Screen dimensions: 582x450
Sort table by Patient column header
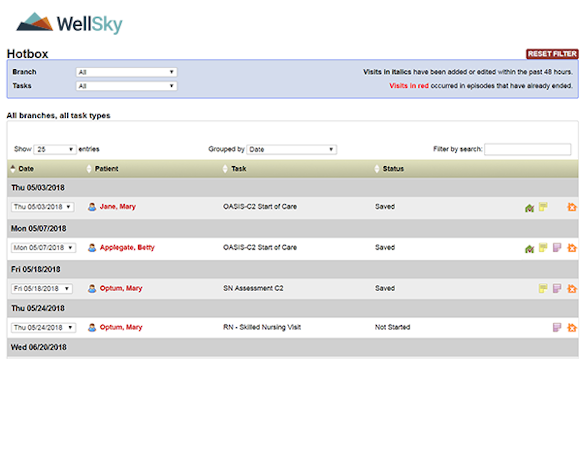click(x=106, y=169)
